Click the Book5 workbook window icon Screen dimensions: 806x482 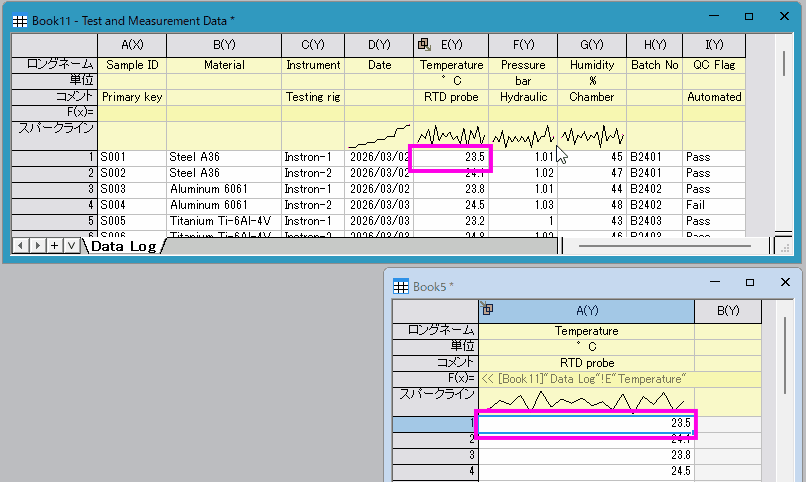point(400,286)
